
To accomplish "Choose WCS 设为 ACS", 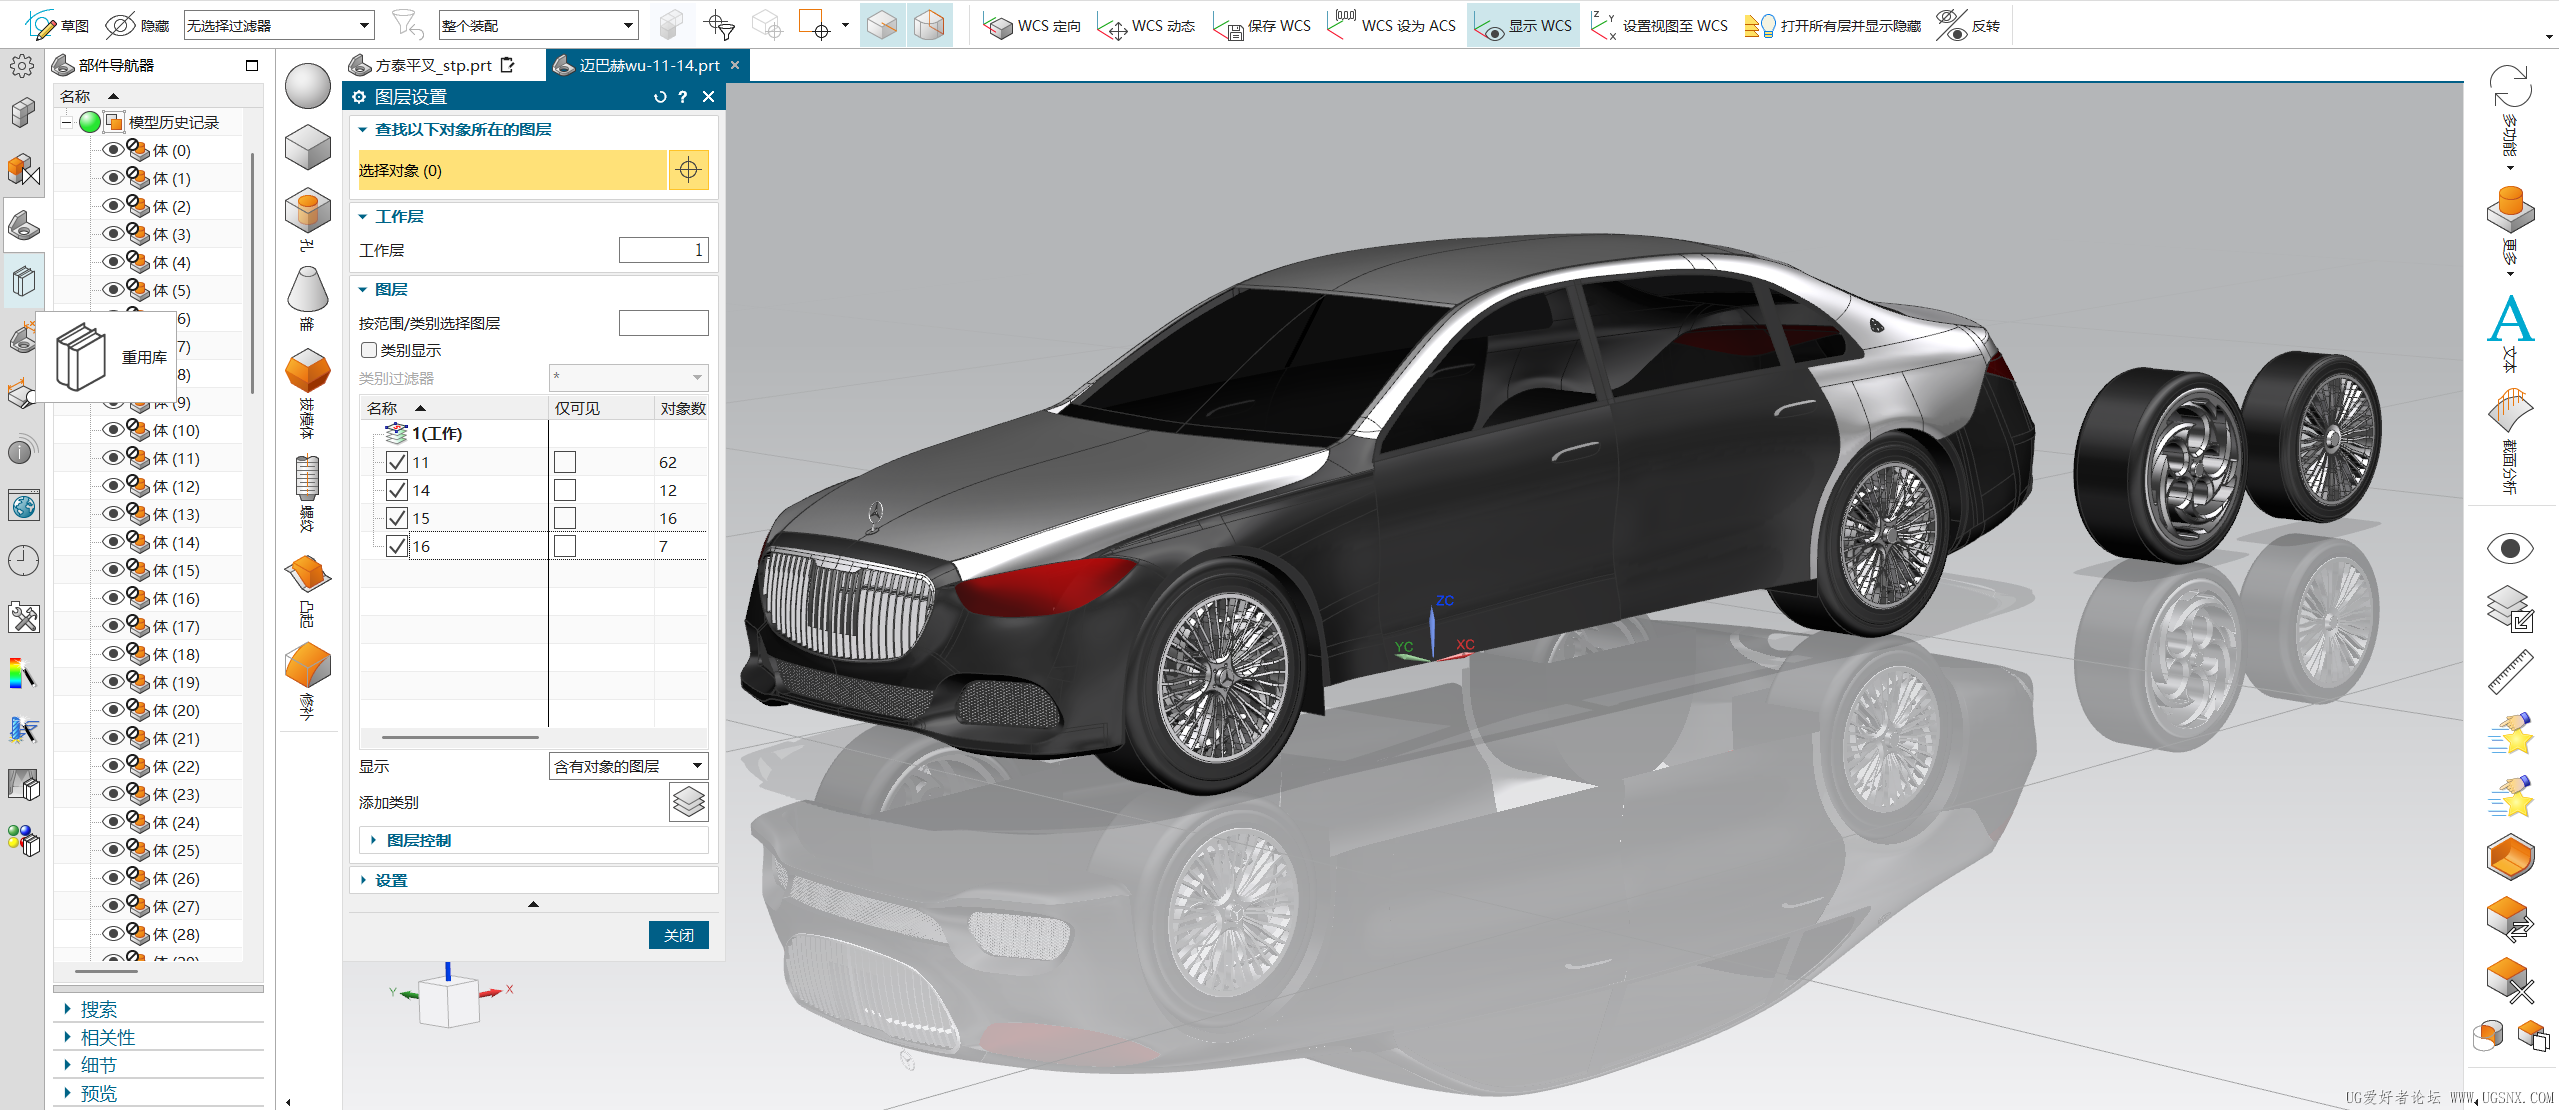I will click(x=1391, y=25).
